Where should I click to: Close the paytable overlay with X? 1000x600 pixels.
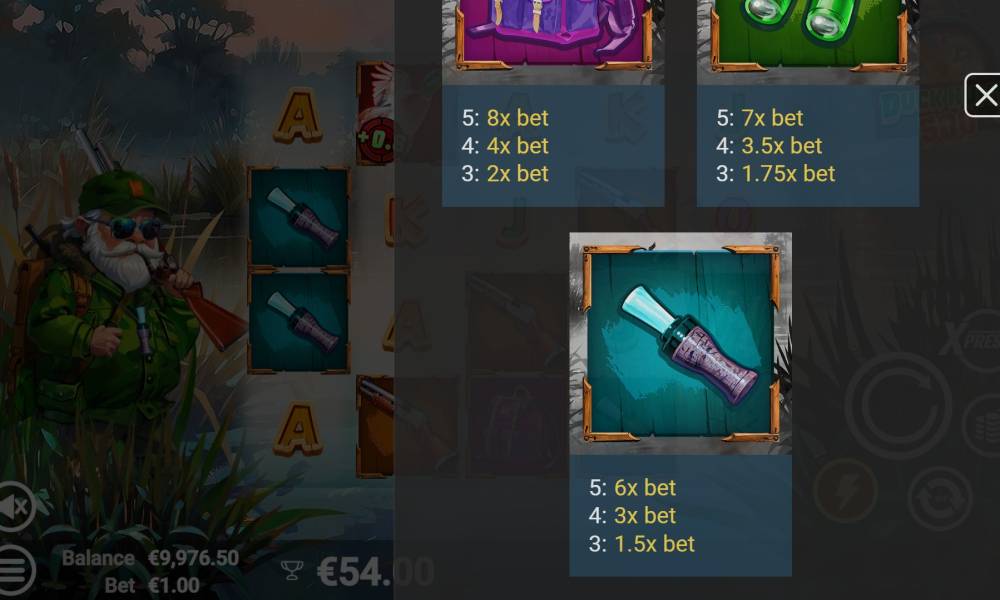[x=983, y=96]
